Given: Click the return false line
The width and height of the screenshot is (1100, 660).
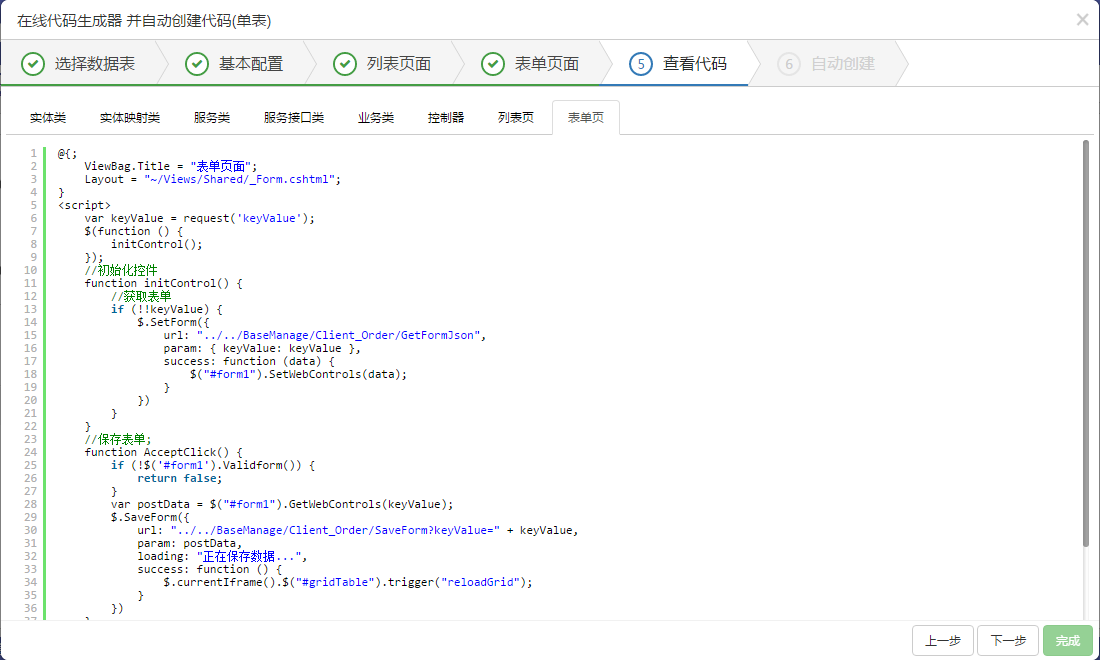Looking at the screenshot, I should coord(180,478).
